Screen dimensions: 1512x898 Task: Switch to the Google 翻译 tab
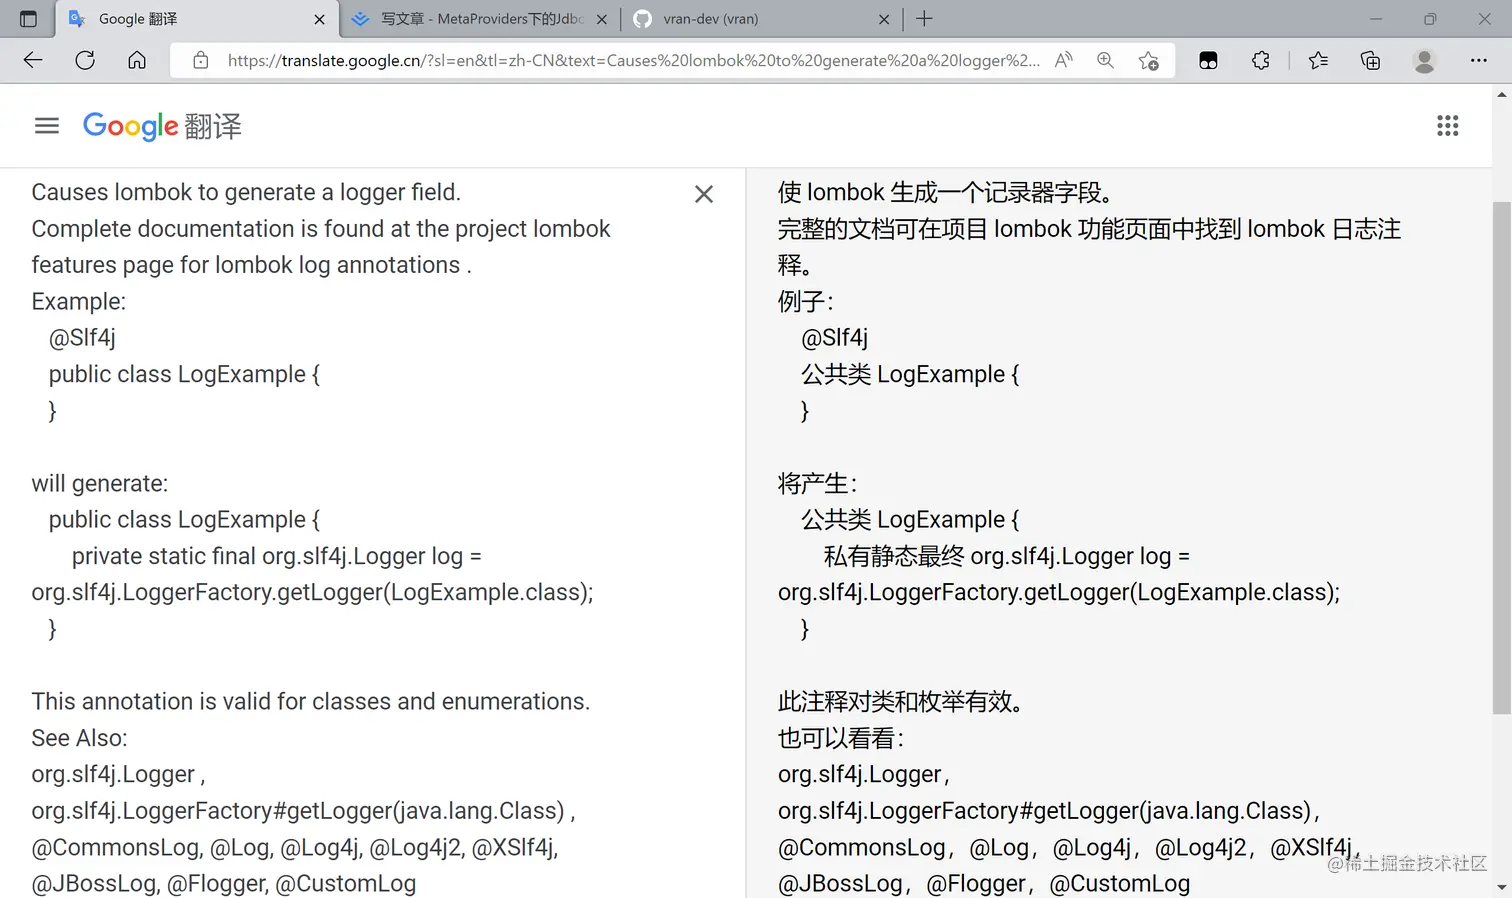click(195, 19)
